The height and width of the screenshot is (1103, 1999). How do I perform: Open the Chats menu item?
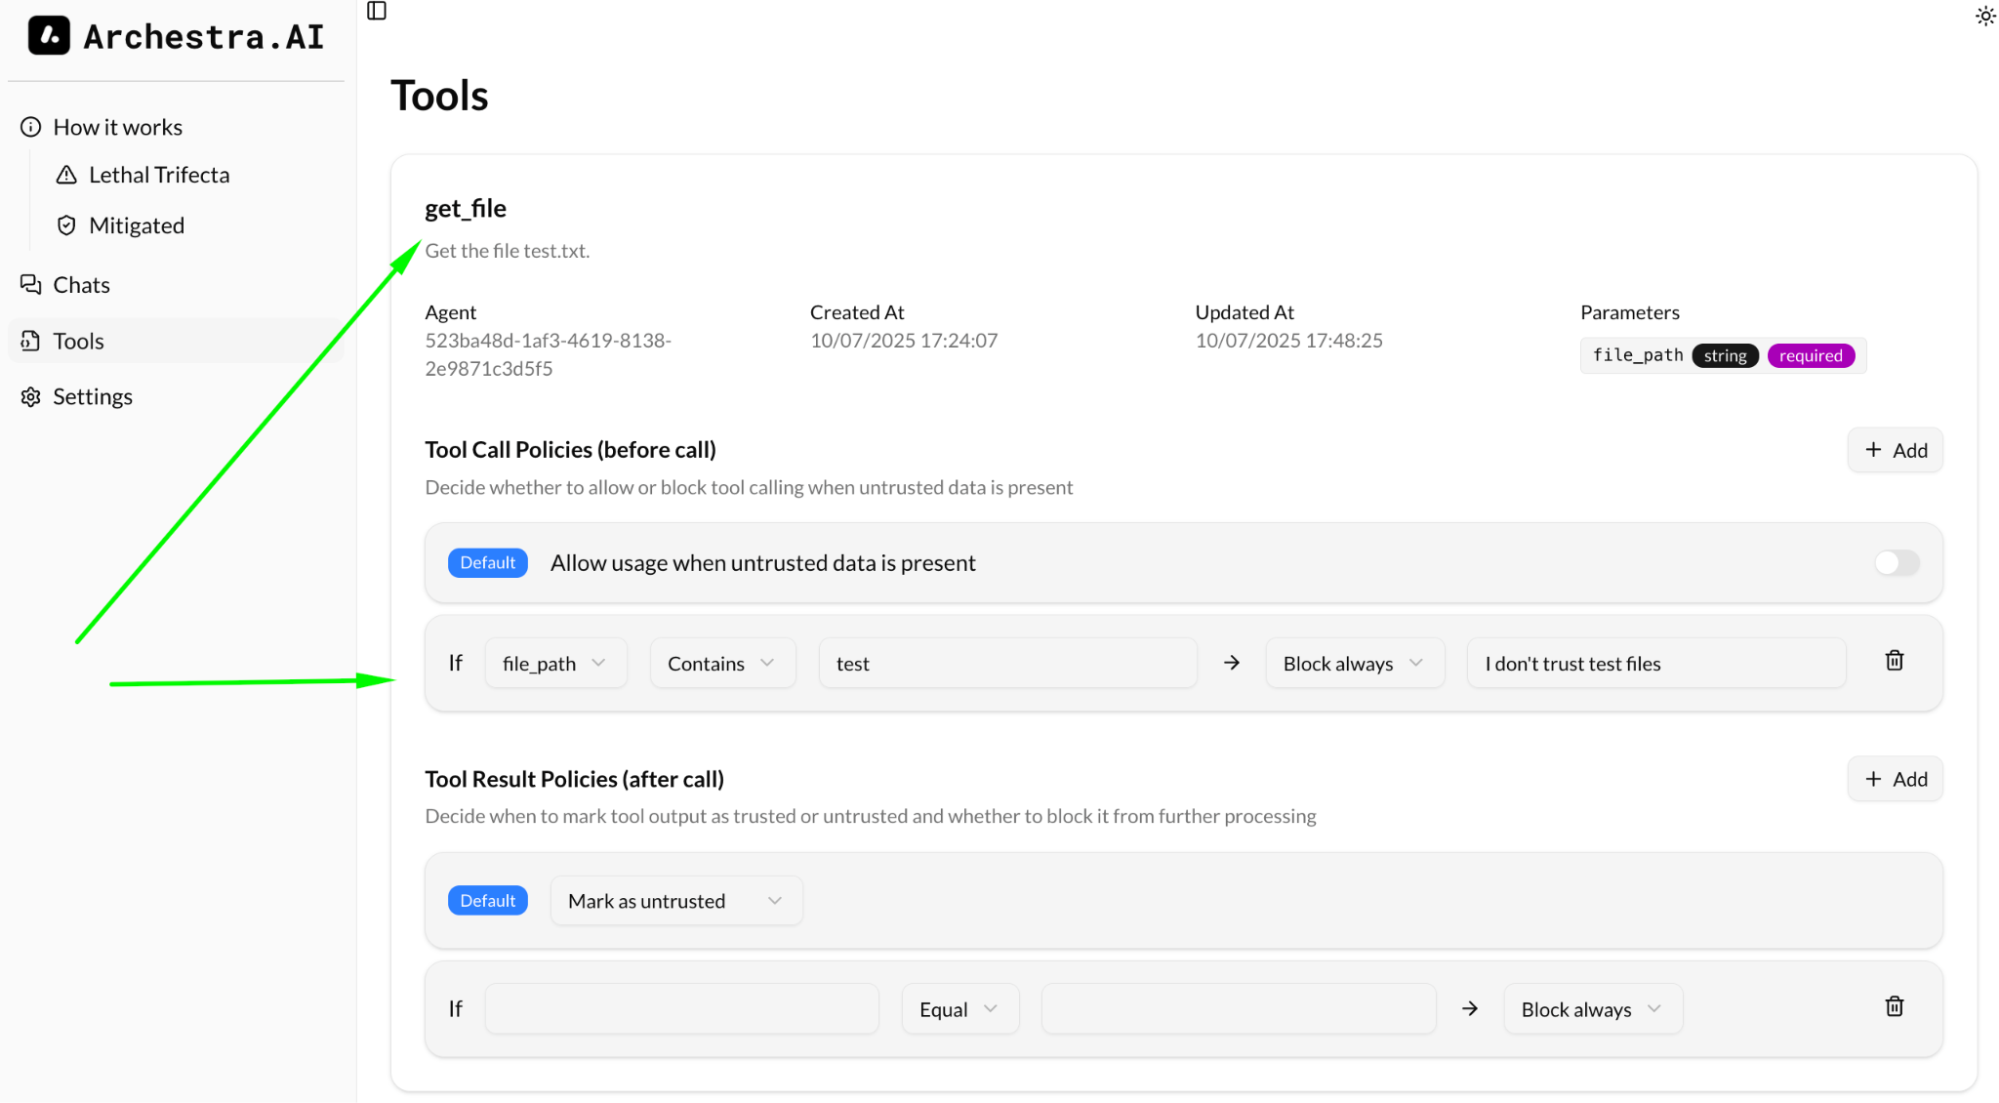coord(81,285)
